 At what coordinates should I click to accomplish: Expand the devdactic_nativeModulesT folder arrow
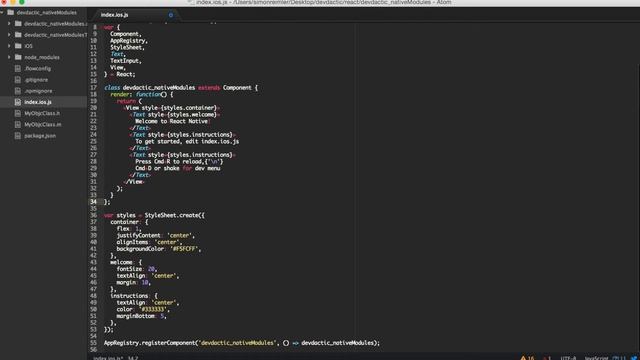coord(9,35)
